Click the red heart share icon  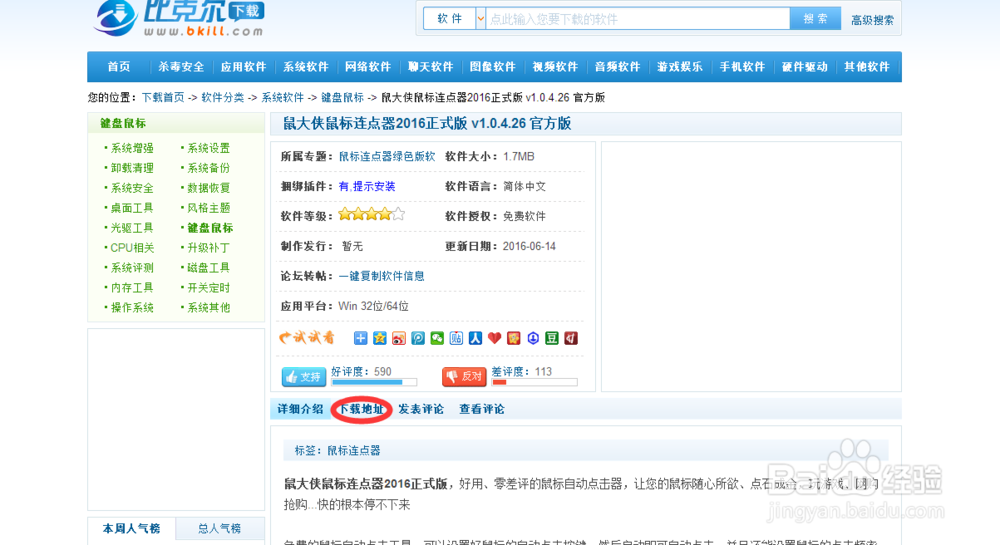[x=494, y=338]
